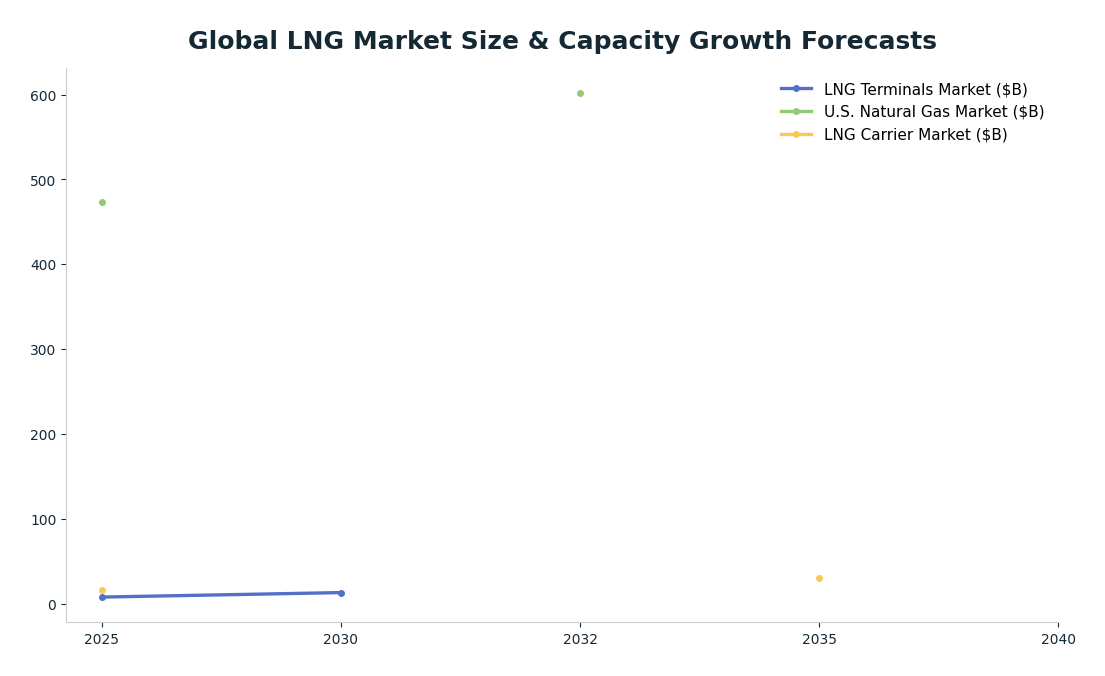Click the x-axis label 2035
This screenshot has height=676, width=1105.
click(819, 639)
